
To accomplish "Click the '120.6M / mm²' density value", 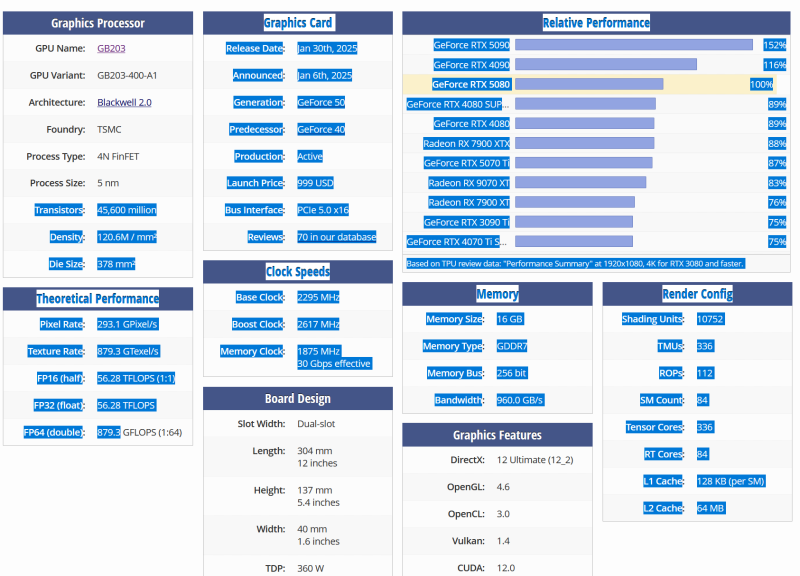I will tap(127, 237).
